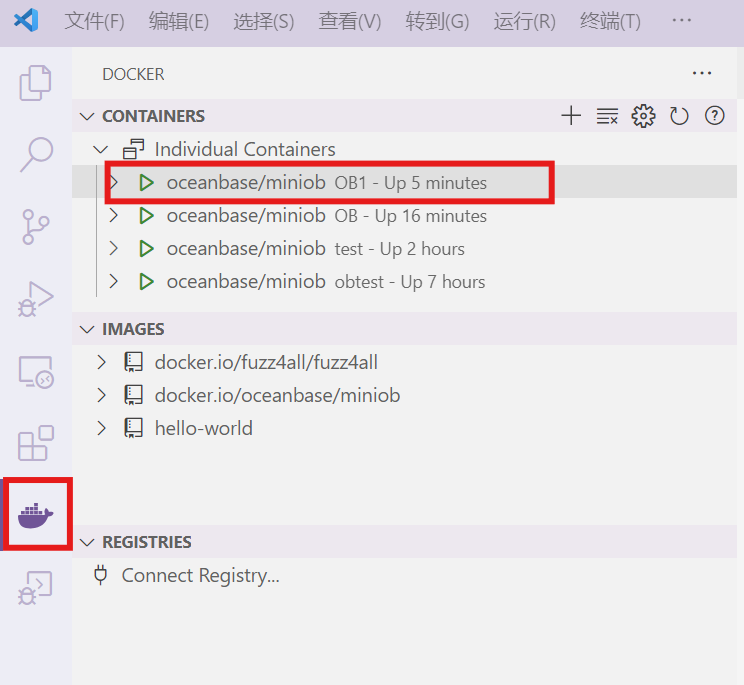Expand the obtest container row
744x685 pixels.
pyautogui.click(x=113, y=282)
